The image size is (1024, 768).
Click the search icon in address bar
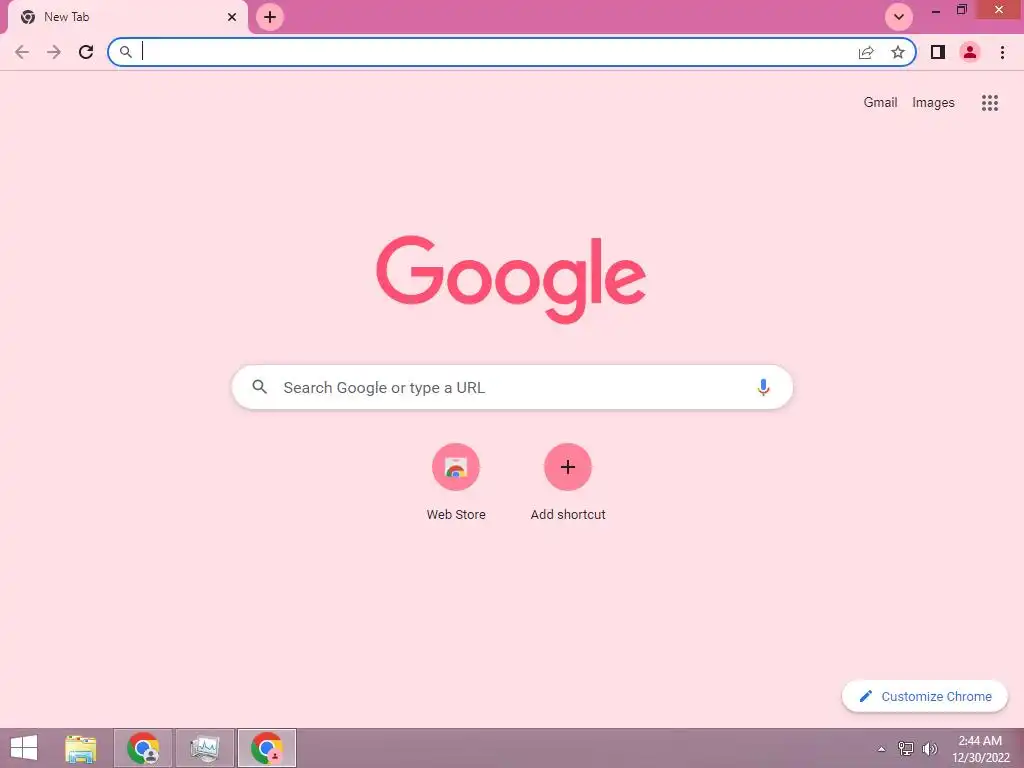tap(125, 52)
